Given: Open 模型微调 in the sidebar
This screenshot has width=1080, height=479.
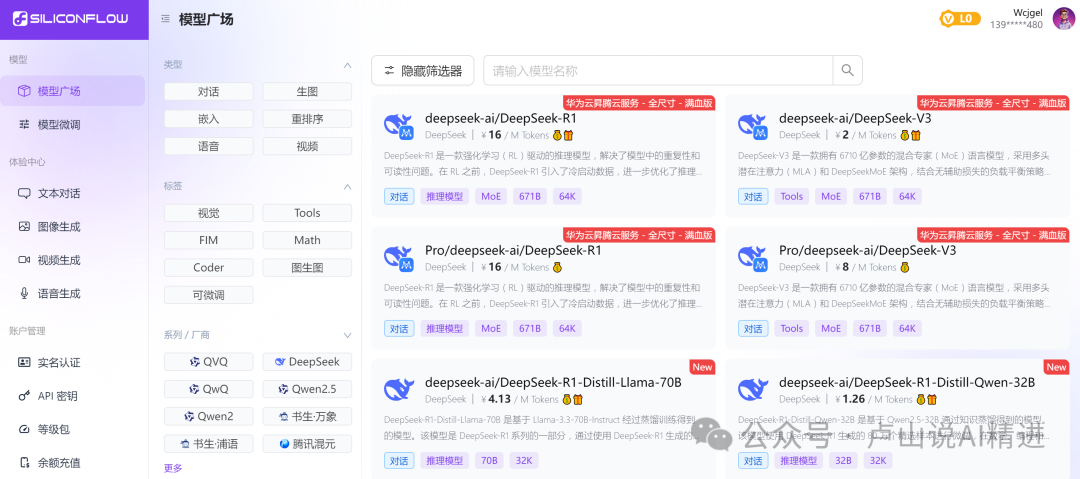Looking at the screenshot, I should (72, 125).
